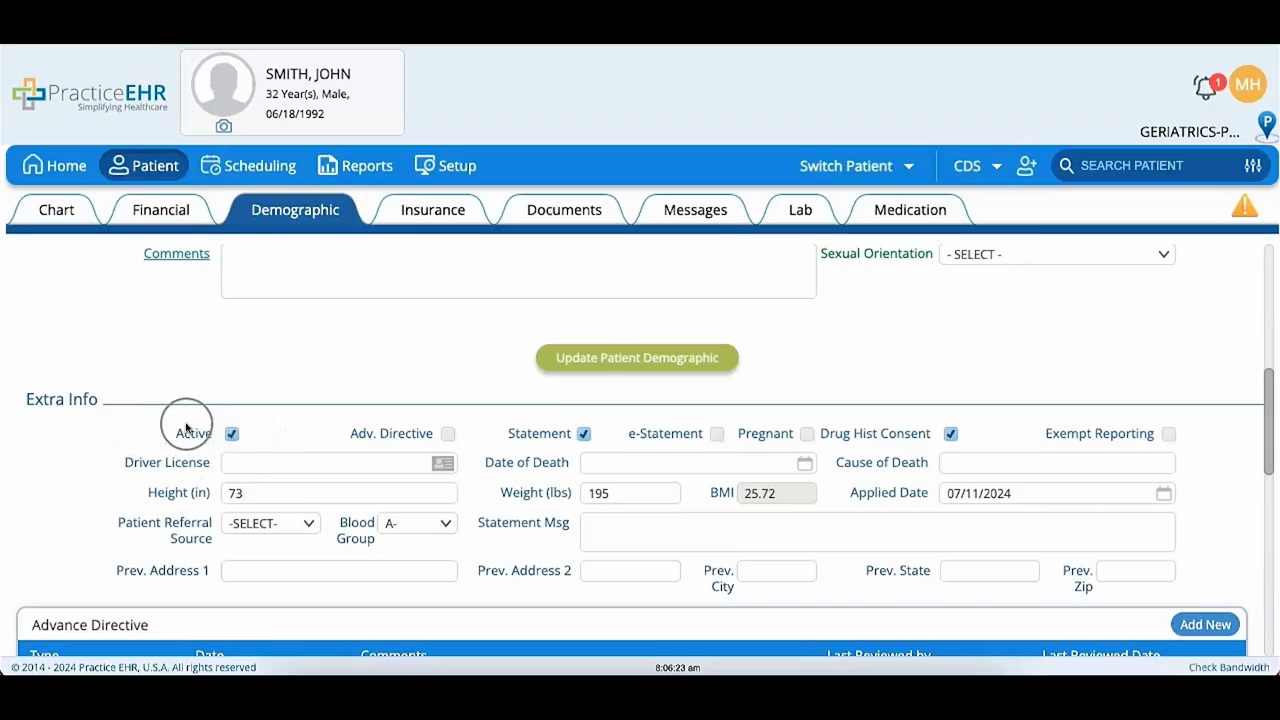Expand the Switch Patient dropdown

[x=857, y=166]
